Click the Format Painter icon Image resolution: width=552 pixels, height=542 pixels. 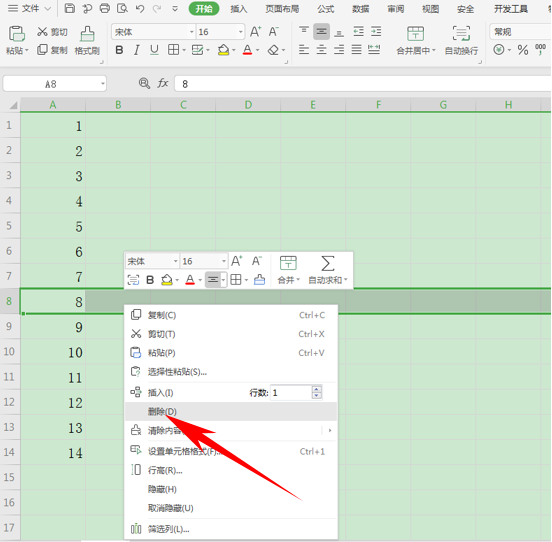(x=87, y=34)
